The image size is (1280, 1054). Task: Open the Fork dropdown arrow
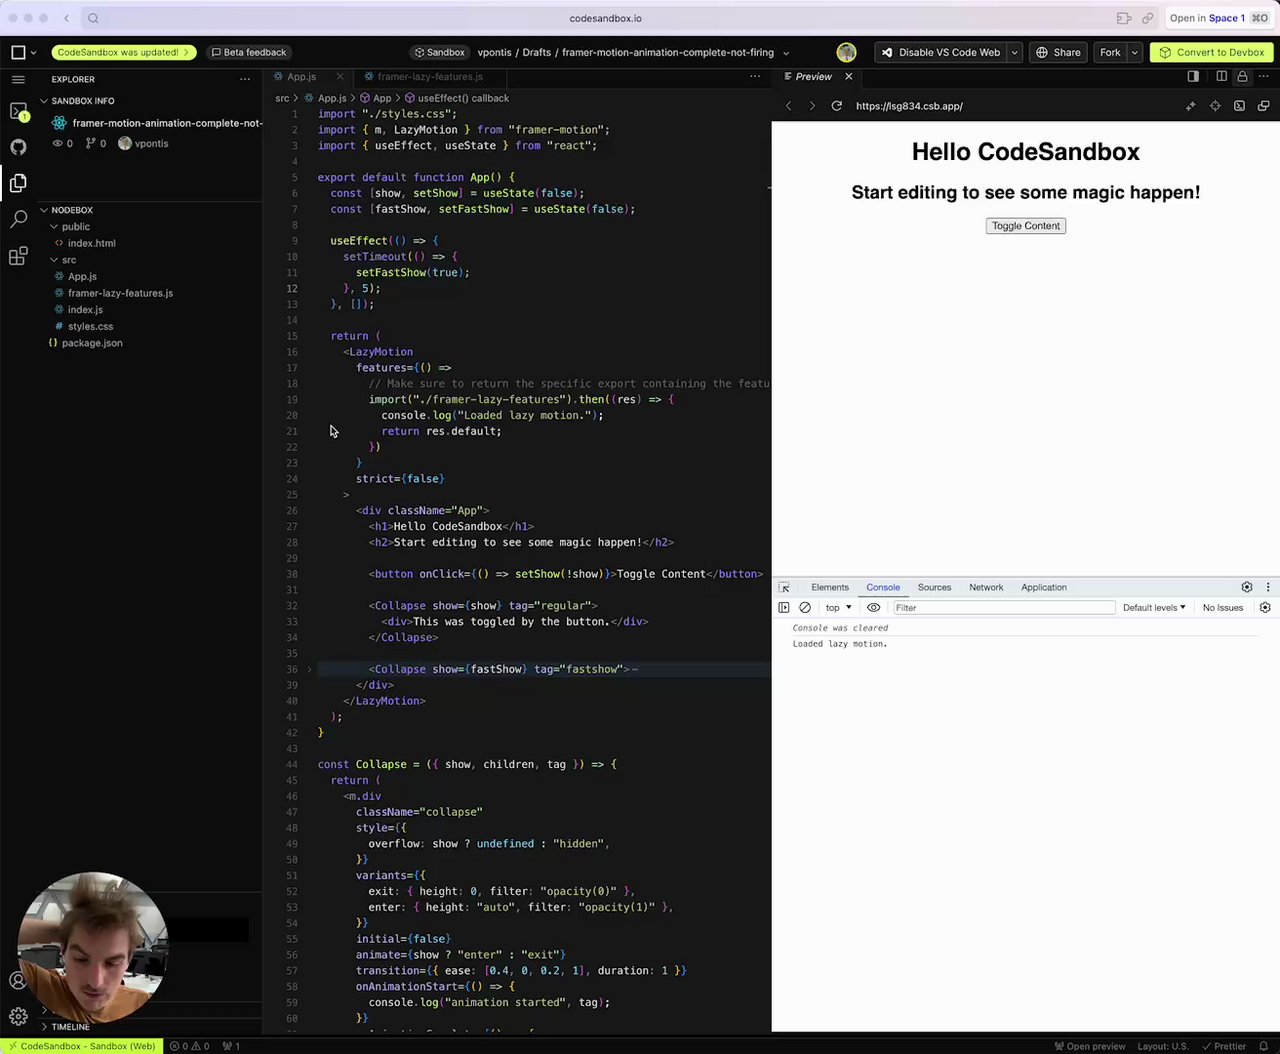point(1134,52)
